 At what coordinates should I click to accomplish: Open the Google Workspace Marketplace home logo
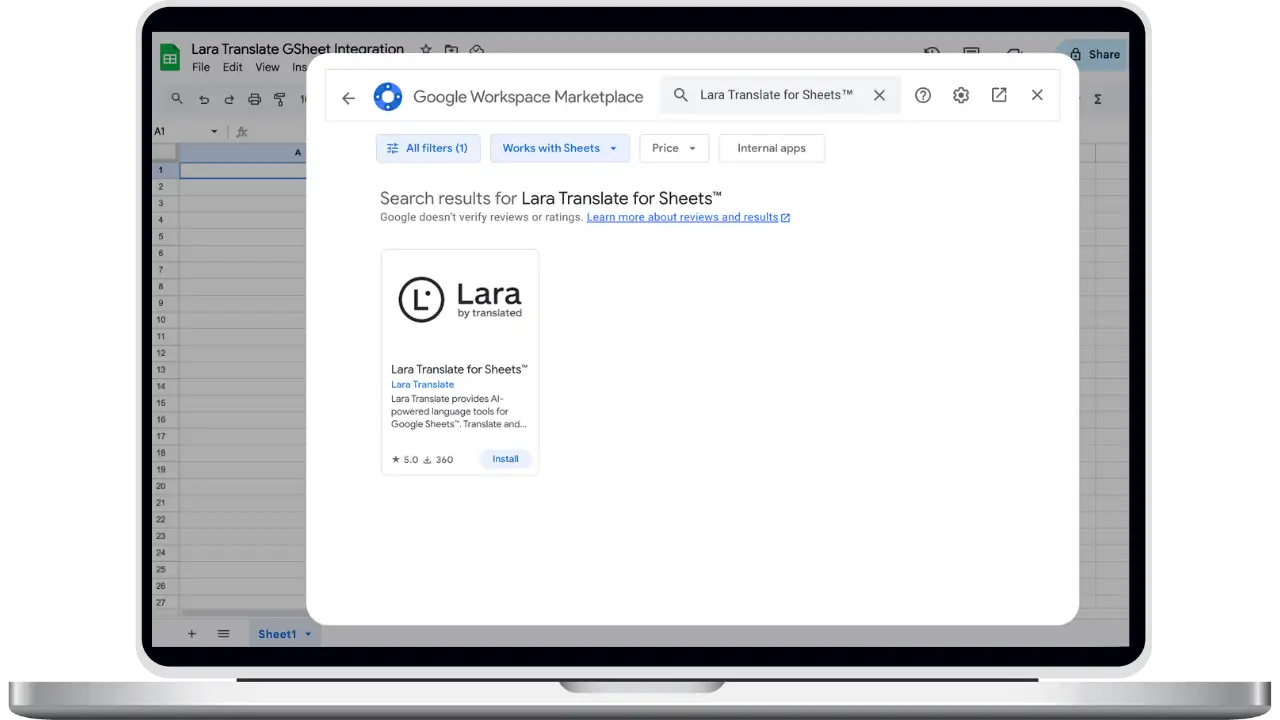[388, 96]
